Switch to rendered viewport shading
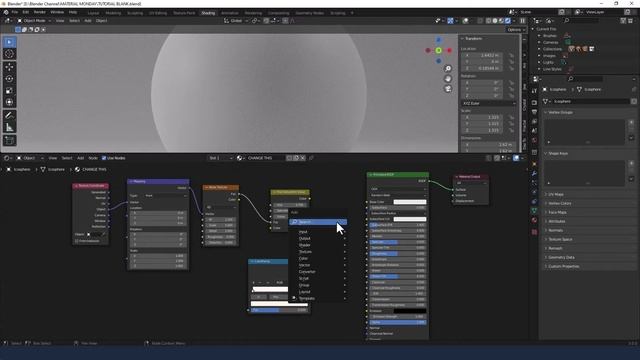 508,20
